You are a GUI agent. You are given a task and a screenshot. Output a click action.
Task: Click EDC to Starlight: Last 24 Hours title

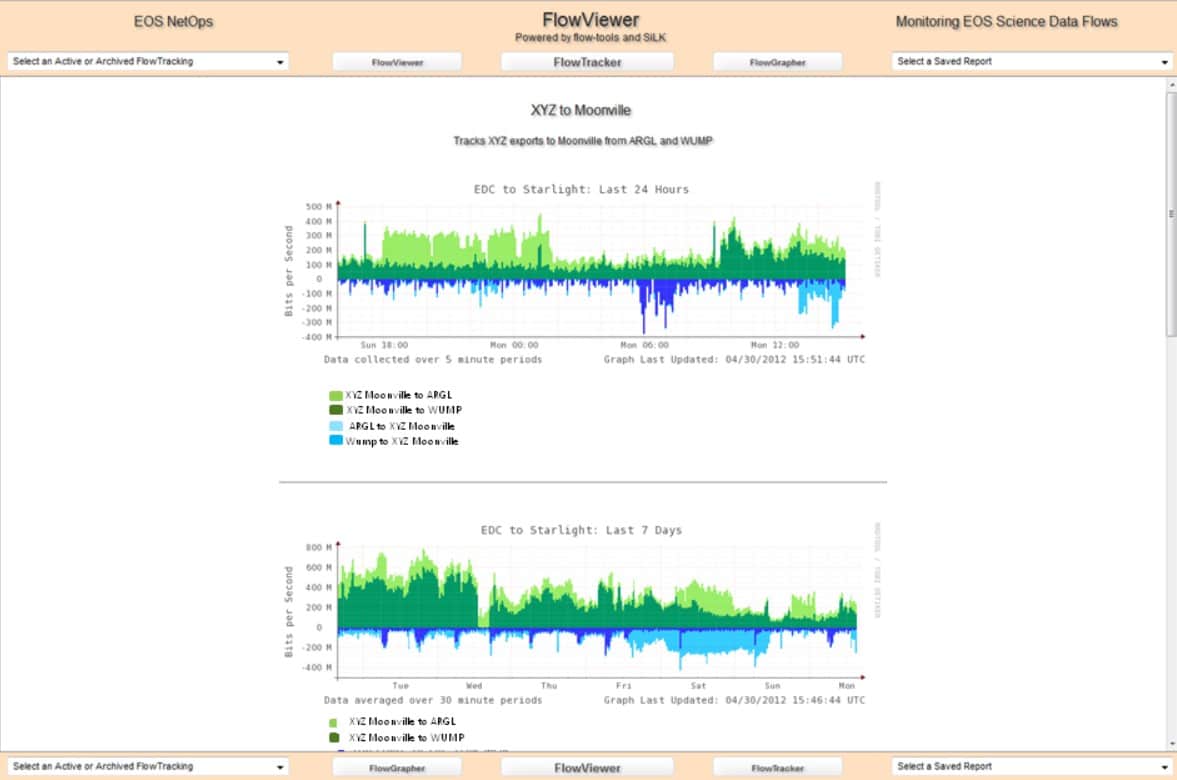pyautogui.click(x=581, y=189)
